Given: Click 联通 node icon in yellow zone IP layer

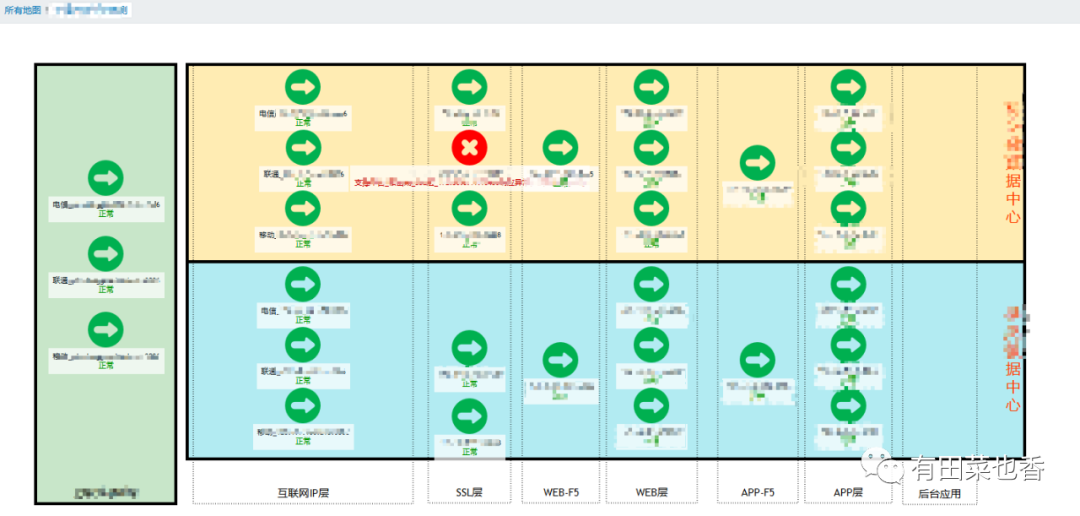Looking at the screenshot, I should 303,147.
